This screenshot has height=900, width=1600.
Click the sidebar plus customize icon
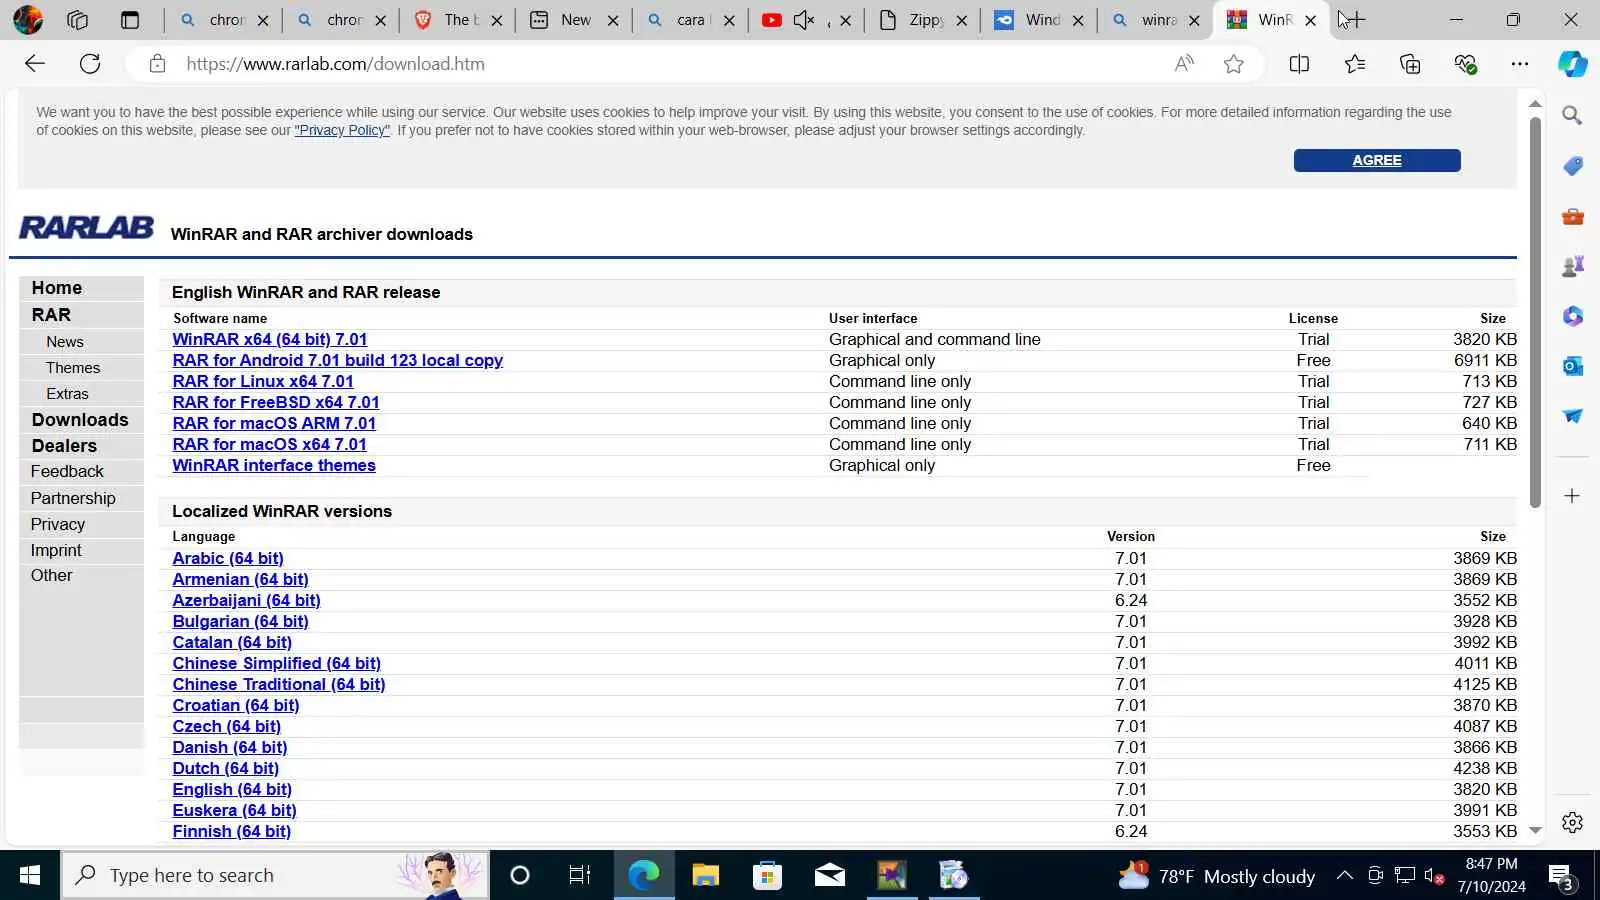point(1572,496)
